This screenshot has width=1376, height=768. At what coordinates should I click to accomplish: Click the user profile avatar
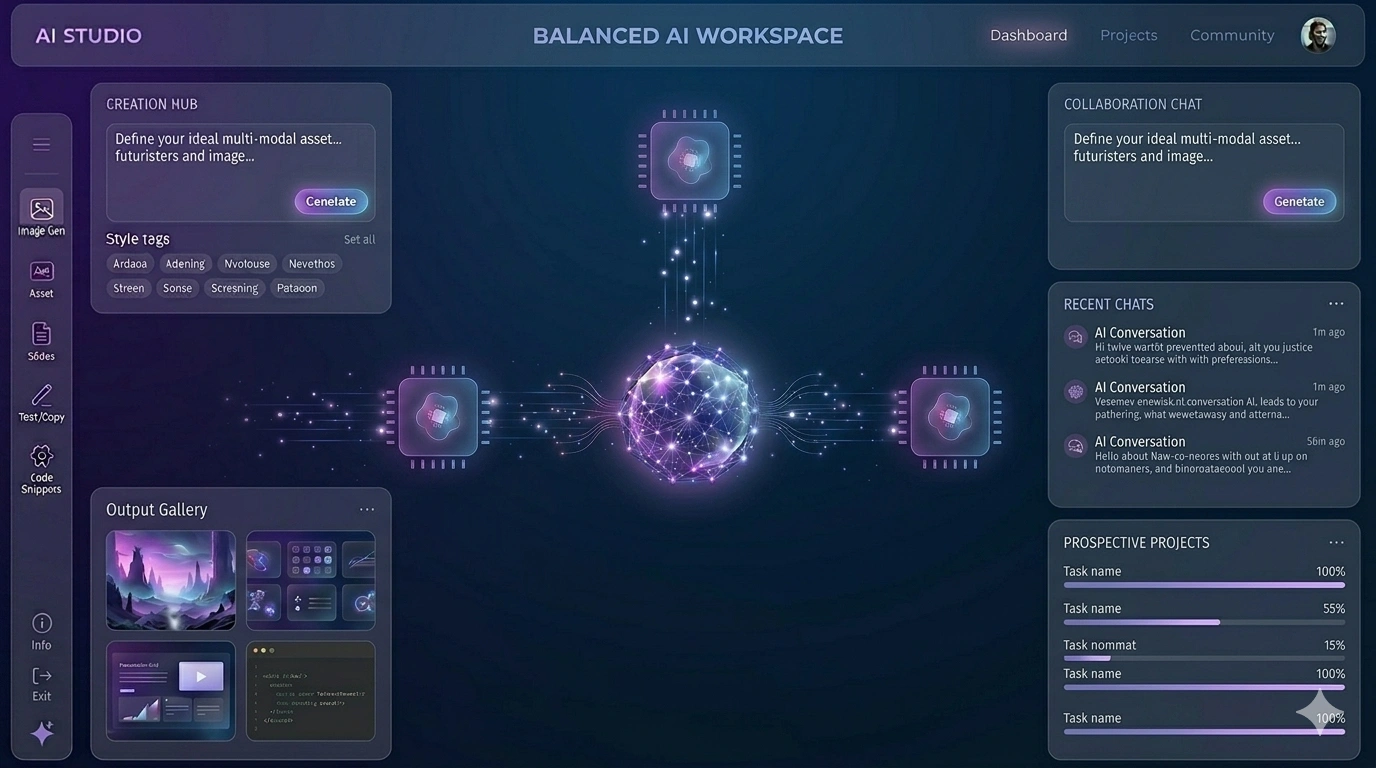click(x=1318, y=36)
